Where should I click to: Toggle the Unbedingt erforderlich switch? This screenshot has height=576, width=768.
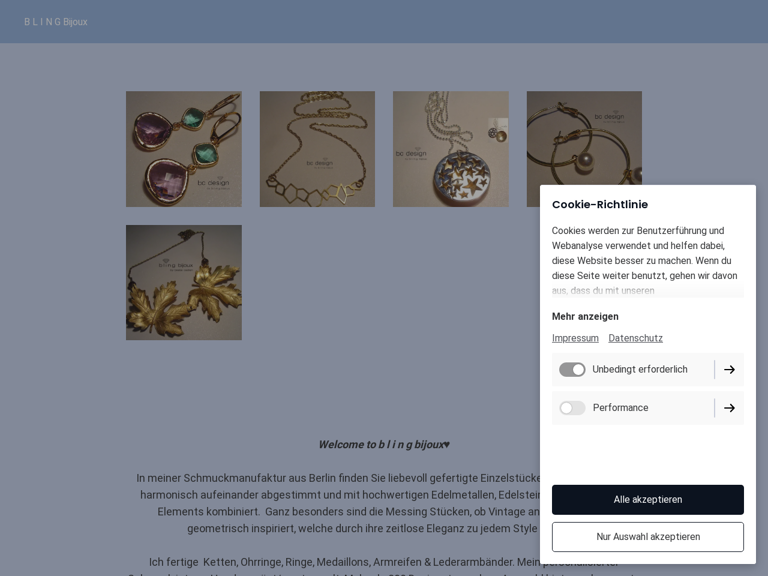(x=572, y=369)
